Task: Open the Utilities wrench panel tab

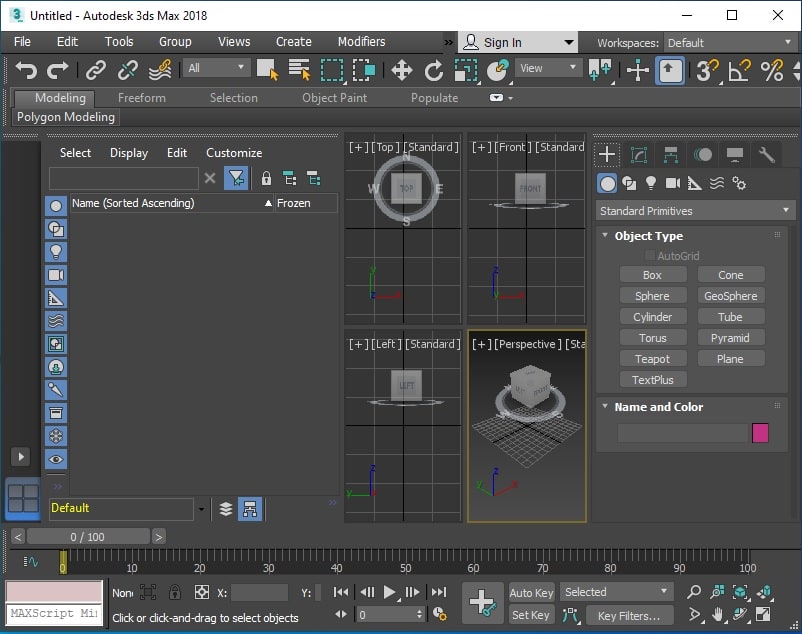Action: [x=766, y=154]
